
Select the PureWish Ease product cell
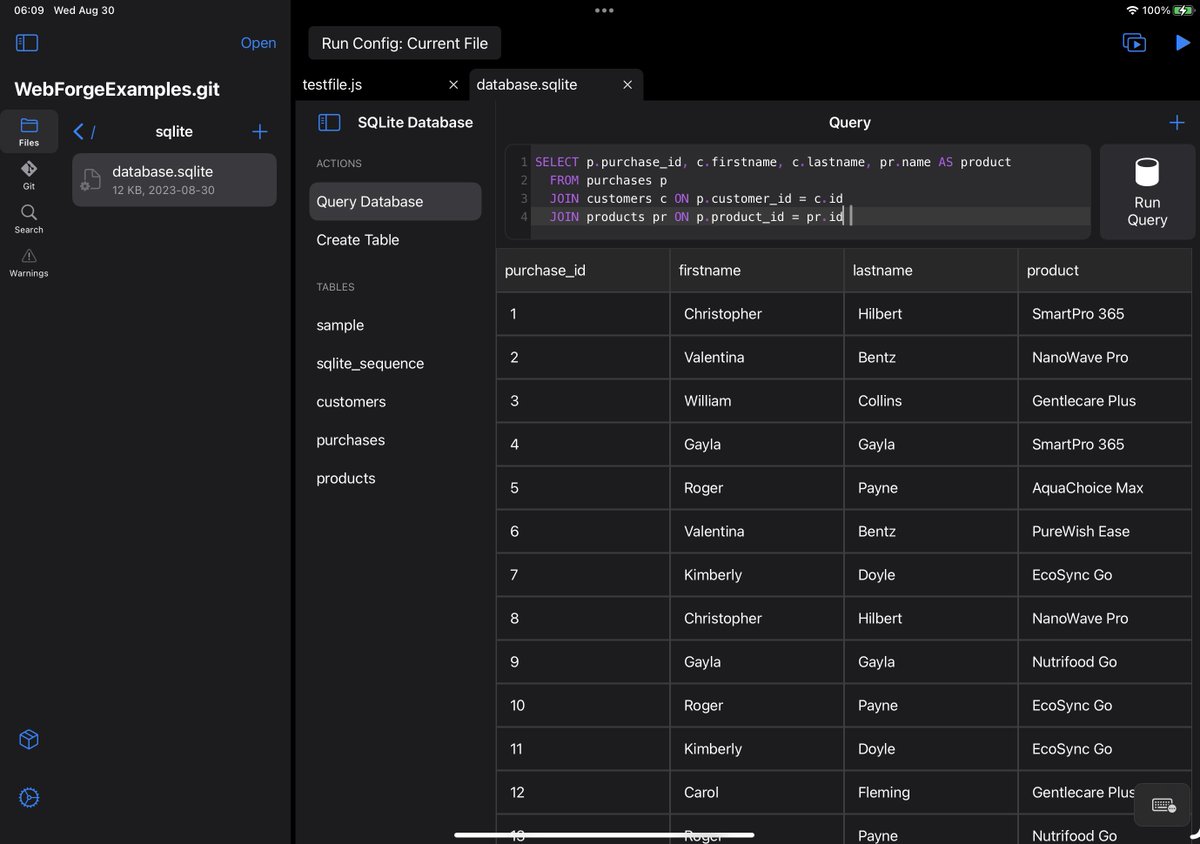(x=1106, y=531)
